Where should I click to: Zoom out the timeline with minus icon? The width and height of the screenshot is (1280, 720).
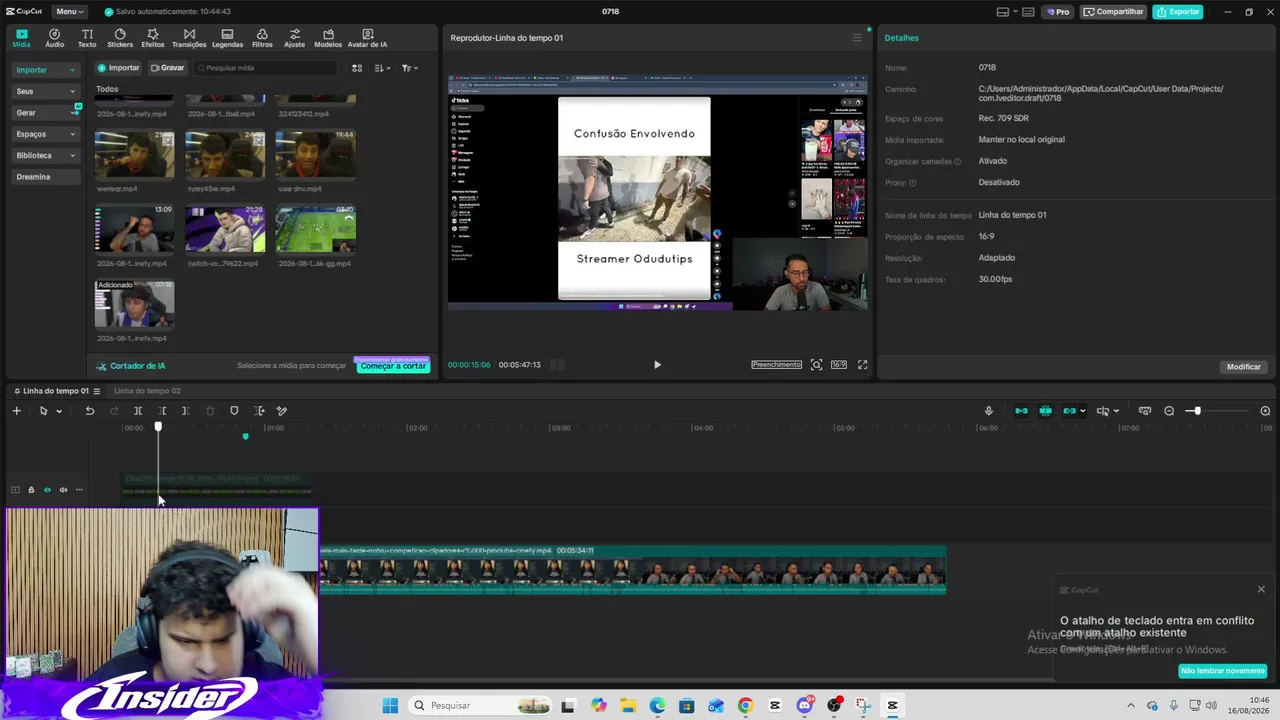tap(1169, 411)
